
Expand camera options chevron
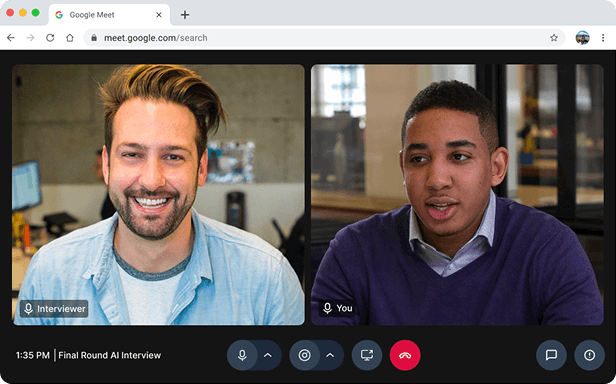tap(330, 355)
